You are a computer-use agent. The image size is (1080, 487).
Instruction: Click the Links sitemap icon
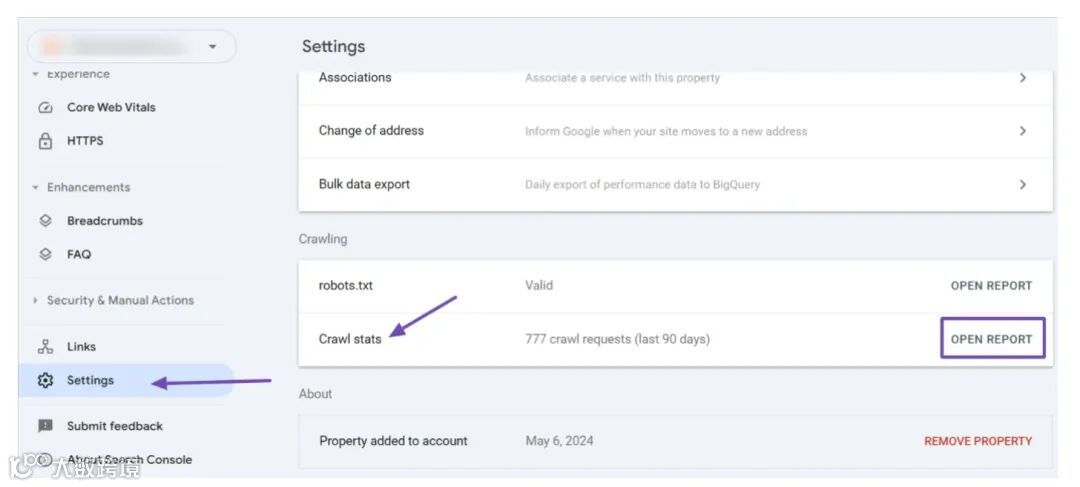pos(45,347)
